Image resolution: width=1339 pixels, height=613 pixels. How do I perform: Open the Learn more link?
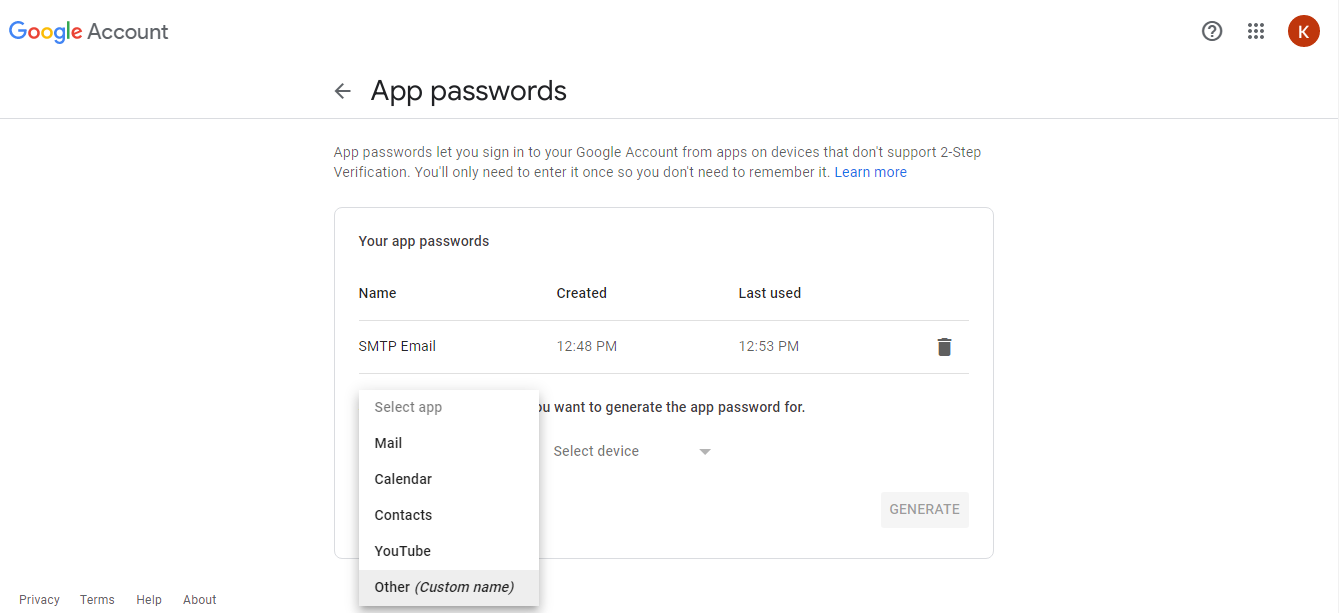click(870, 172)
